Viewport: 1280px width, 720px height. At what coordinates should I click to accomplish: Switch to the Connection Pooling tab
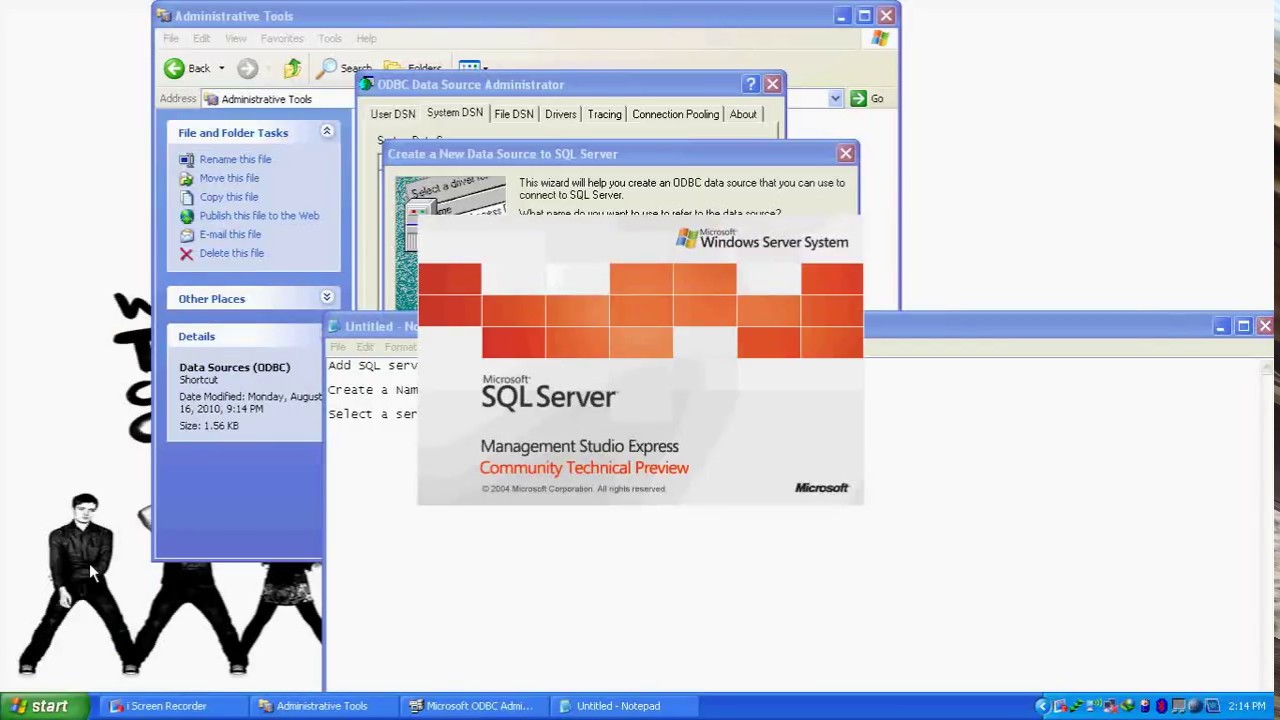point(675,114)
